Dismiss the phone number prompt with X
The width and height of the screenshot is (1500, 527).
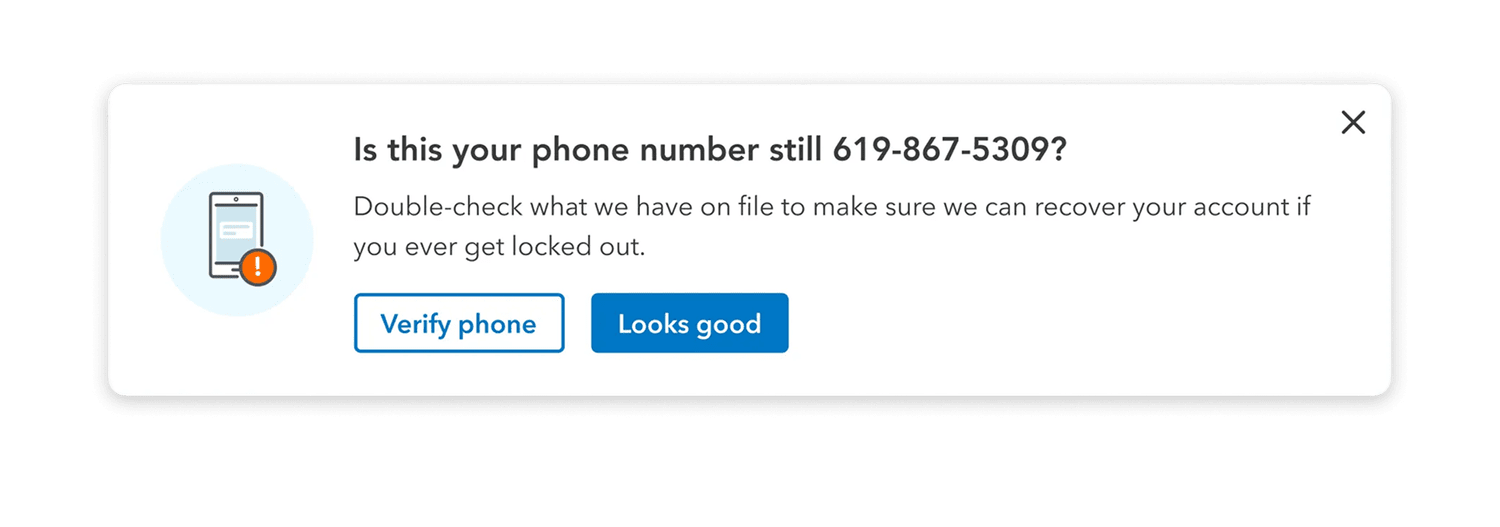point(1353,122)
